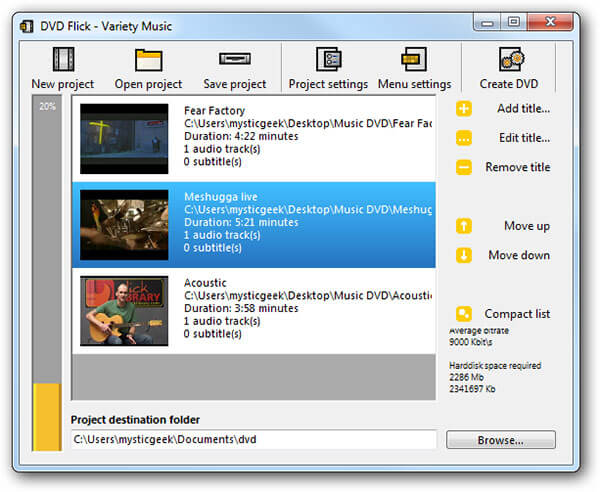Image resolution: width=600 pixels, height=492 pixels.
Task: Click the Open project folder icon
Action: (148, 60)
